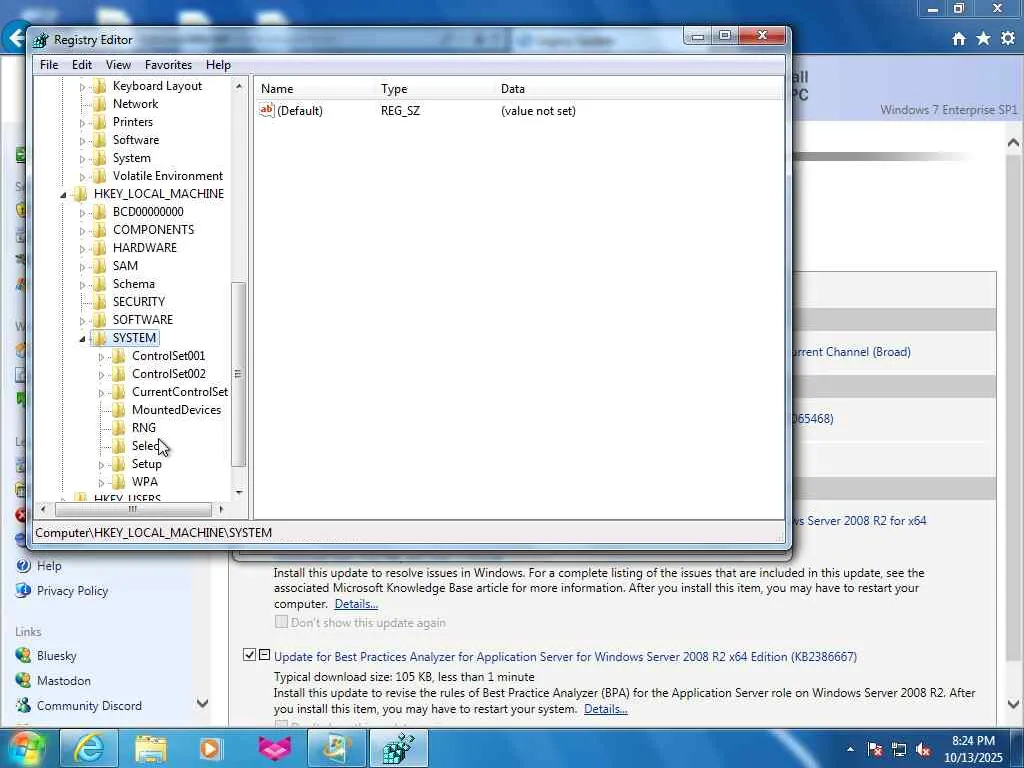Click the COMPONENTS folder icon
The height and width of the screenshot is (768, 1024).
(x=99, y=230)
